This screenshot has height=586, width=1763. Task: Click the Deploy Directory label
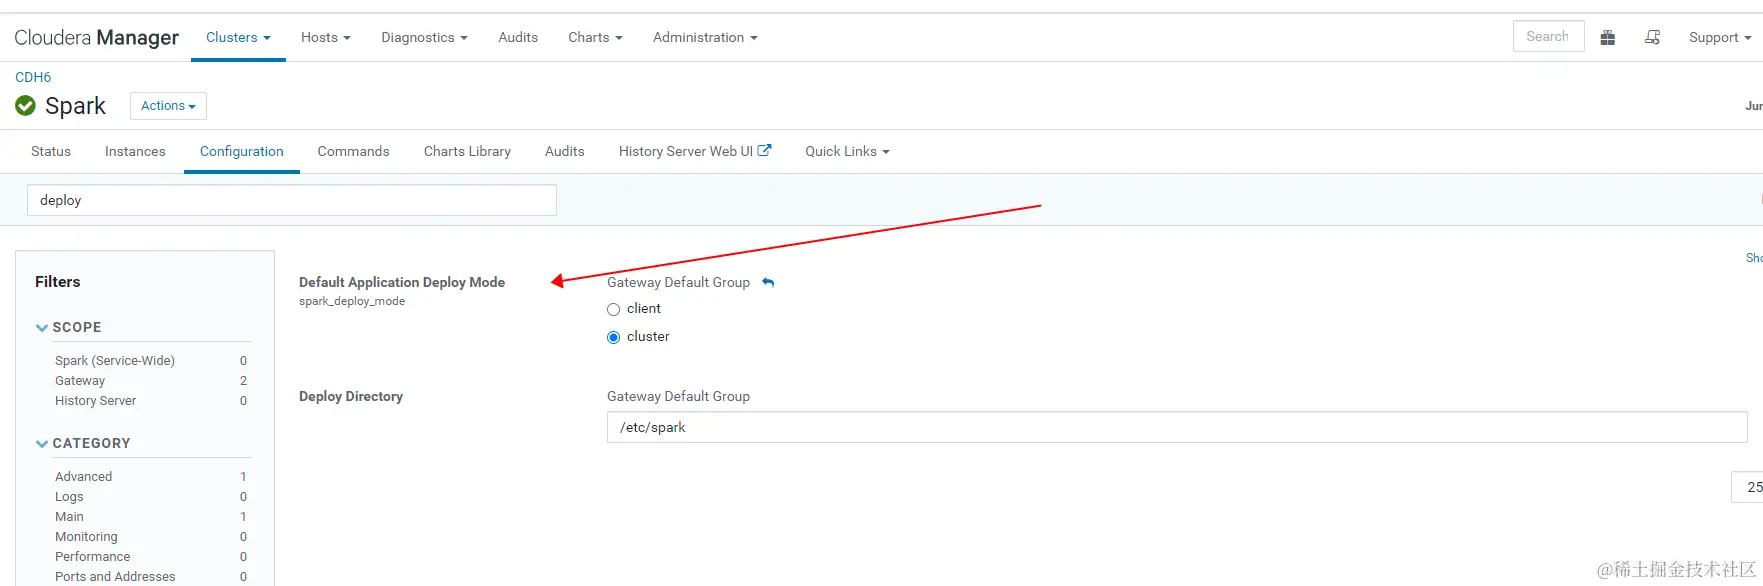coord(351,396)
